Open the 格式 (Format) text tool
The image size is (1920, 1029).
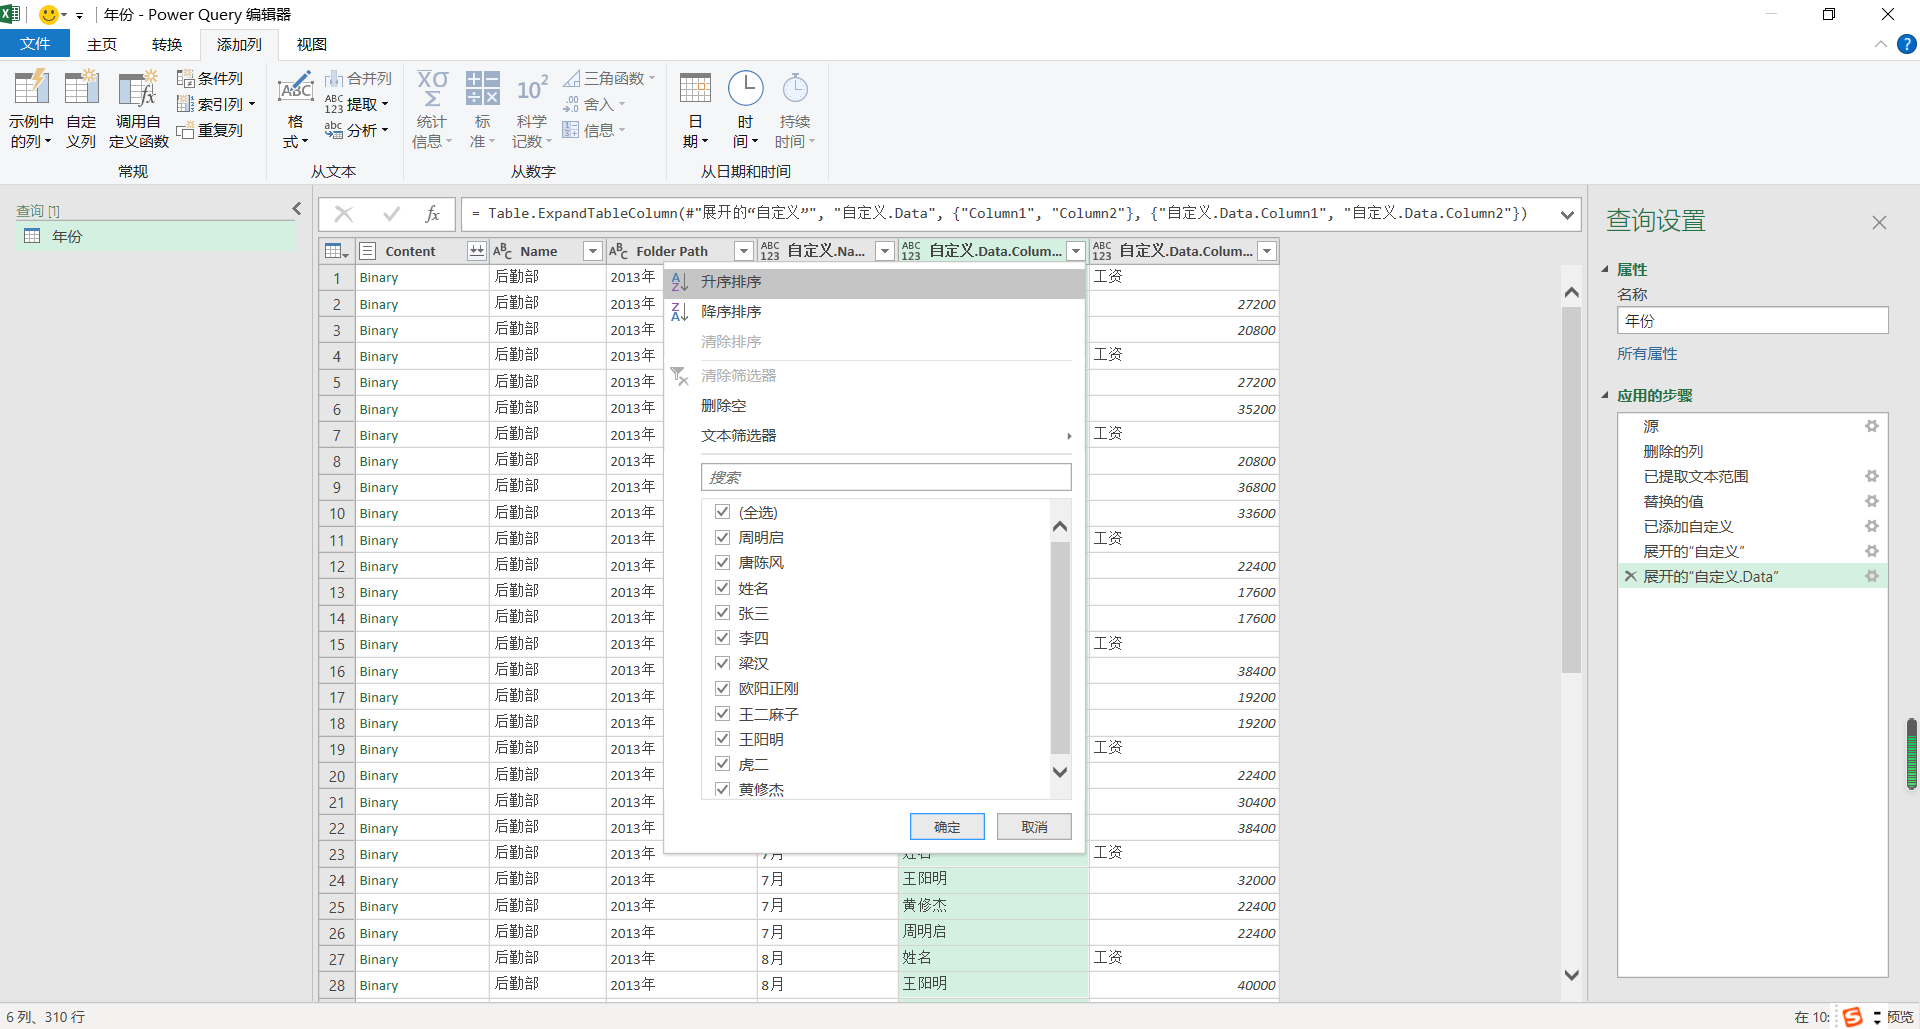(x=295, y=110)
